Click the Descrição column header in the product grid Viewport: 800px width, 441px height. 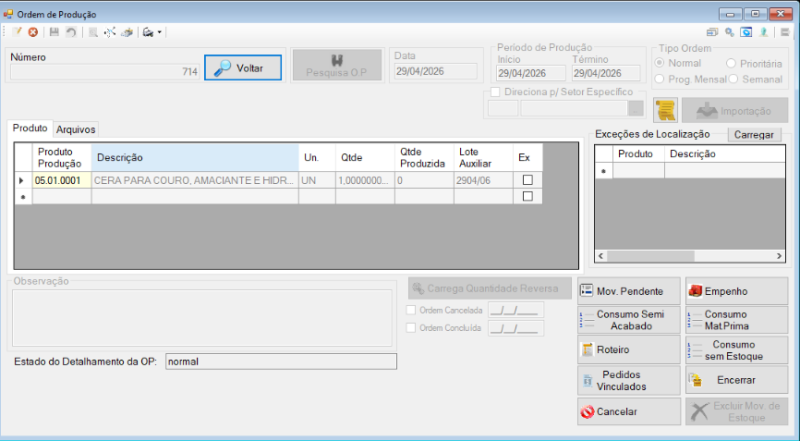(x=195, y=157)
